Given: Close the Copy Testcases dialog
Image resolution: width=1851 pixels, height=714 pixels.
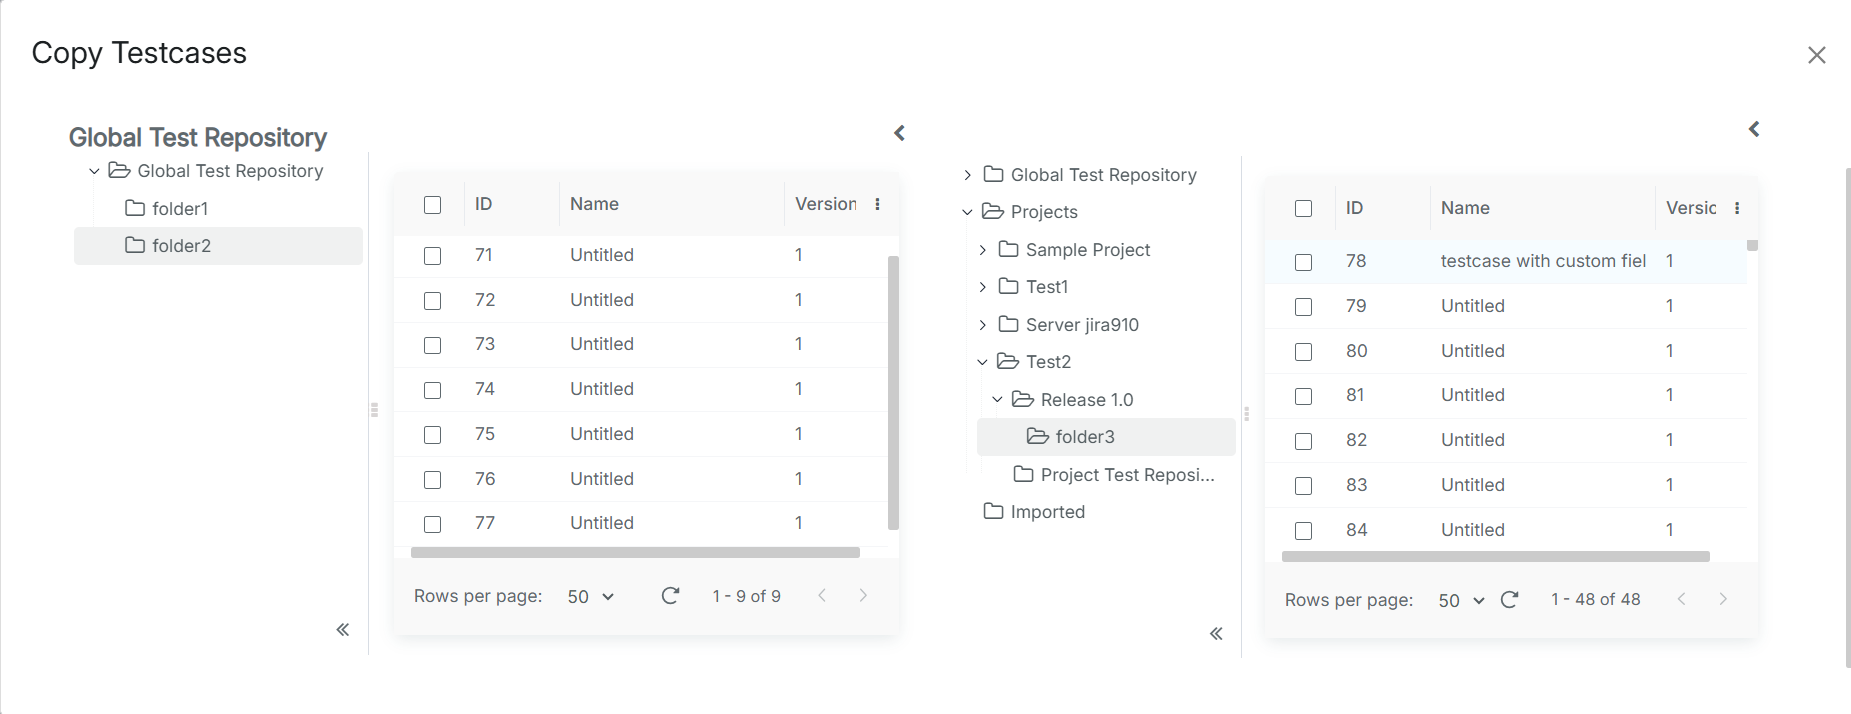Looking at the screenshot, I should [x=1816, y=55].
